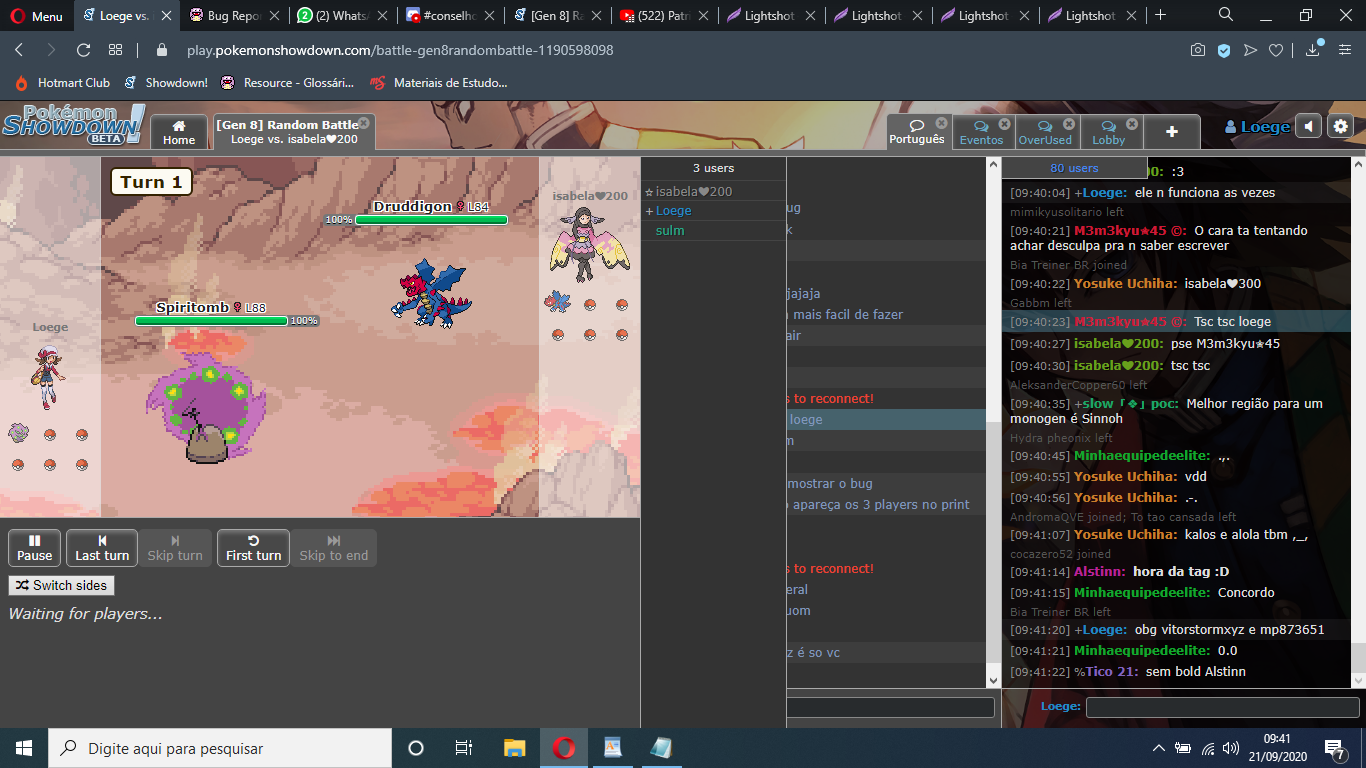Screen dimensions: 1366x768
Task: Go back with the browser back arrow
Action: pos(19,50)
